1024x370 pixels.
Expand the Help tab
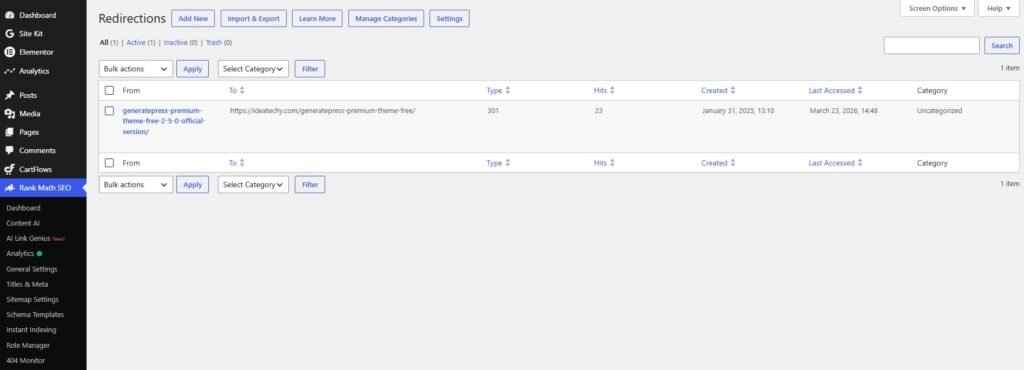tap(999, 8)
